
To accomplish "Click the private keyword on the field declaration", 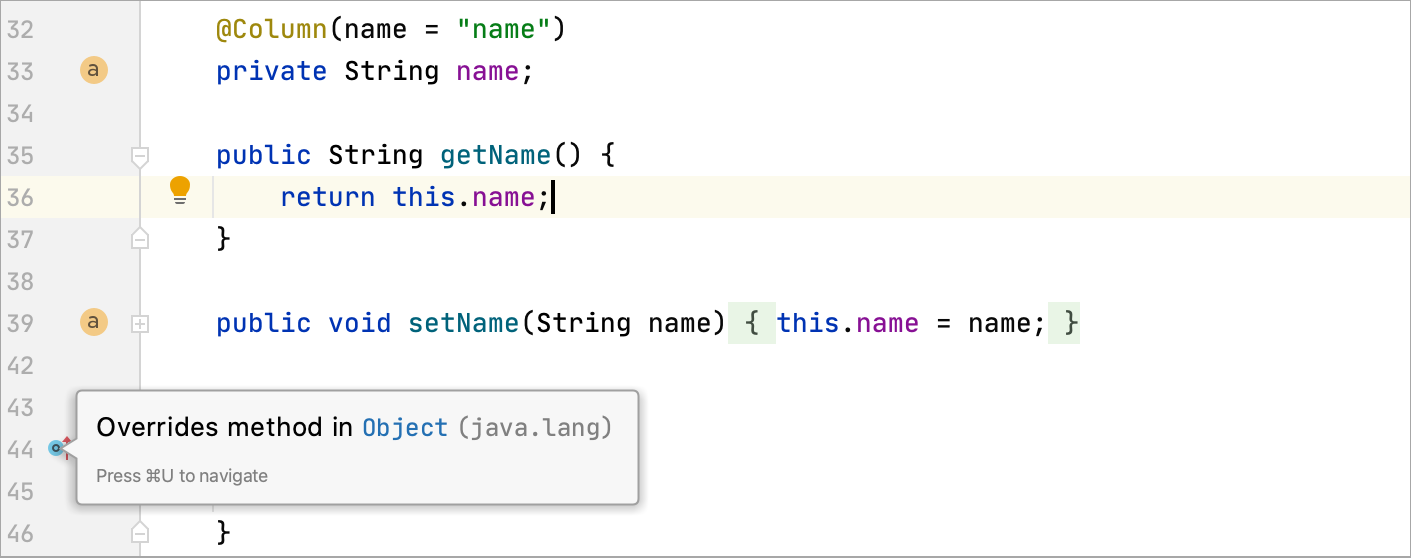I will click(271, 71).
